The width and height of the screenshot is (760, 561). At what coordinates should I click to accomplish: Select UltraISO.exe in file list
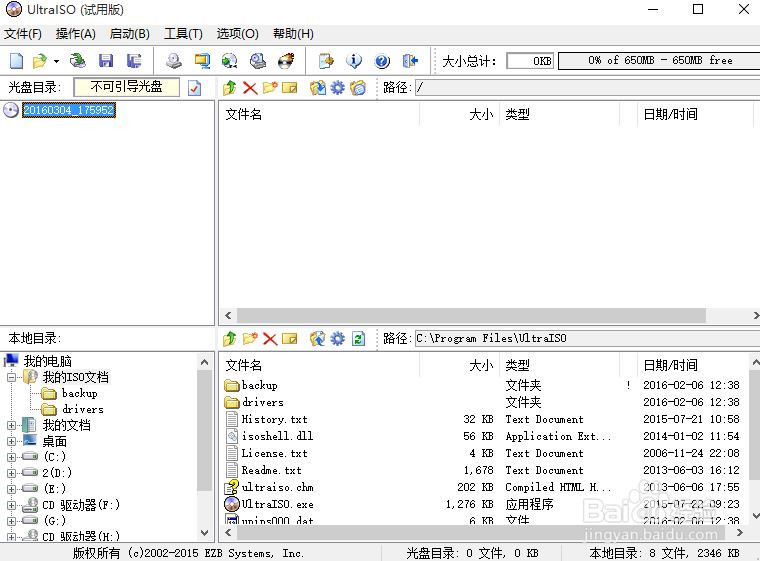(x=277, y=504)
